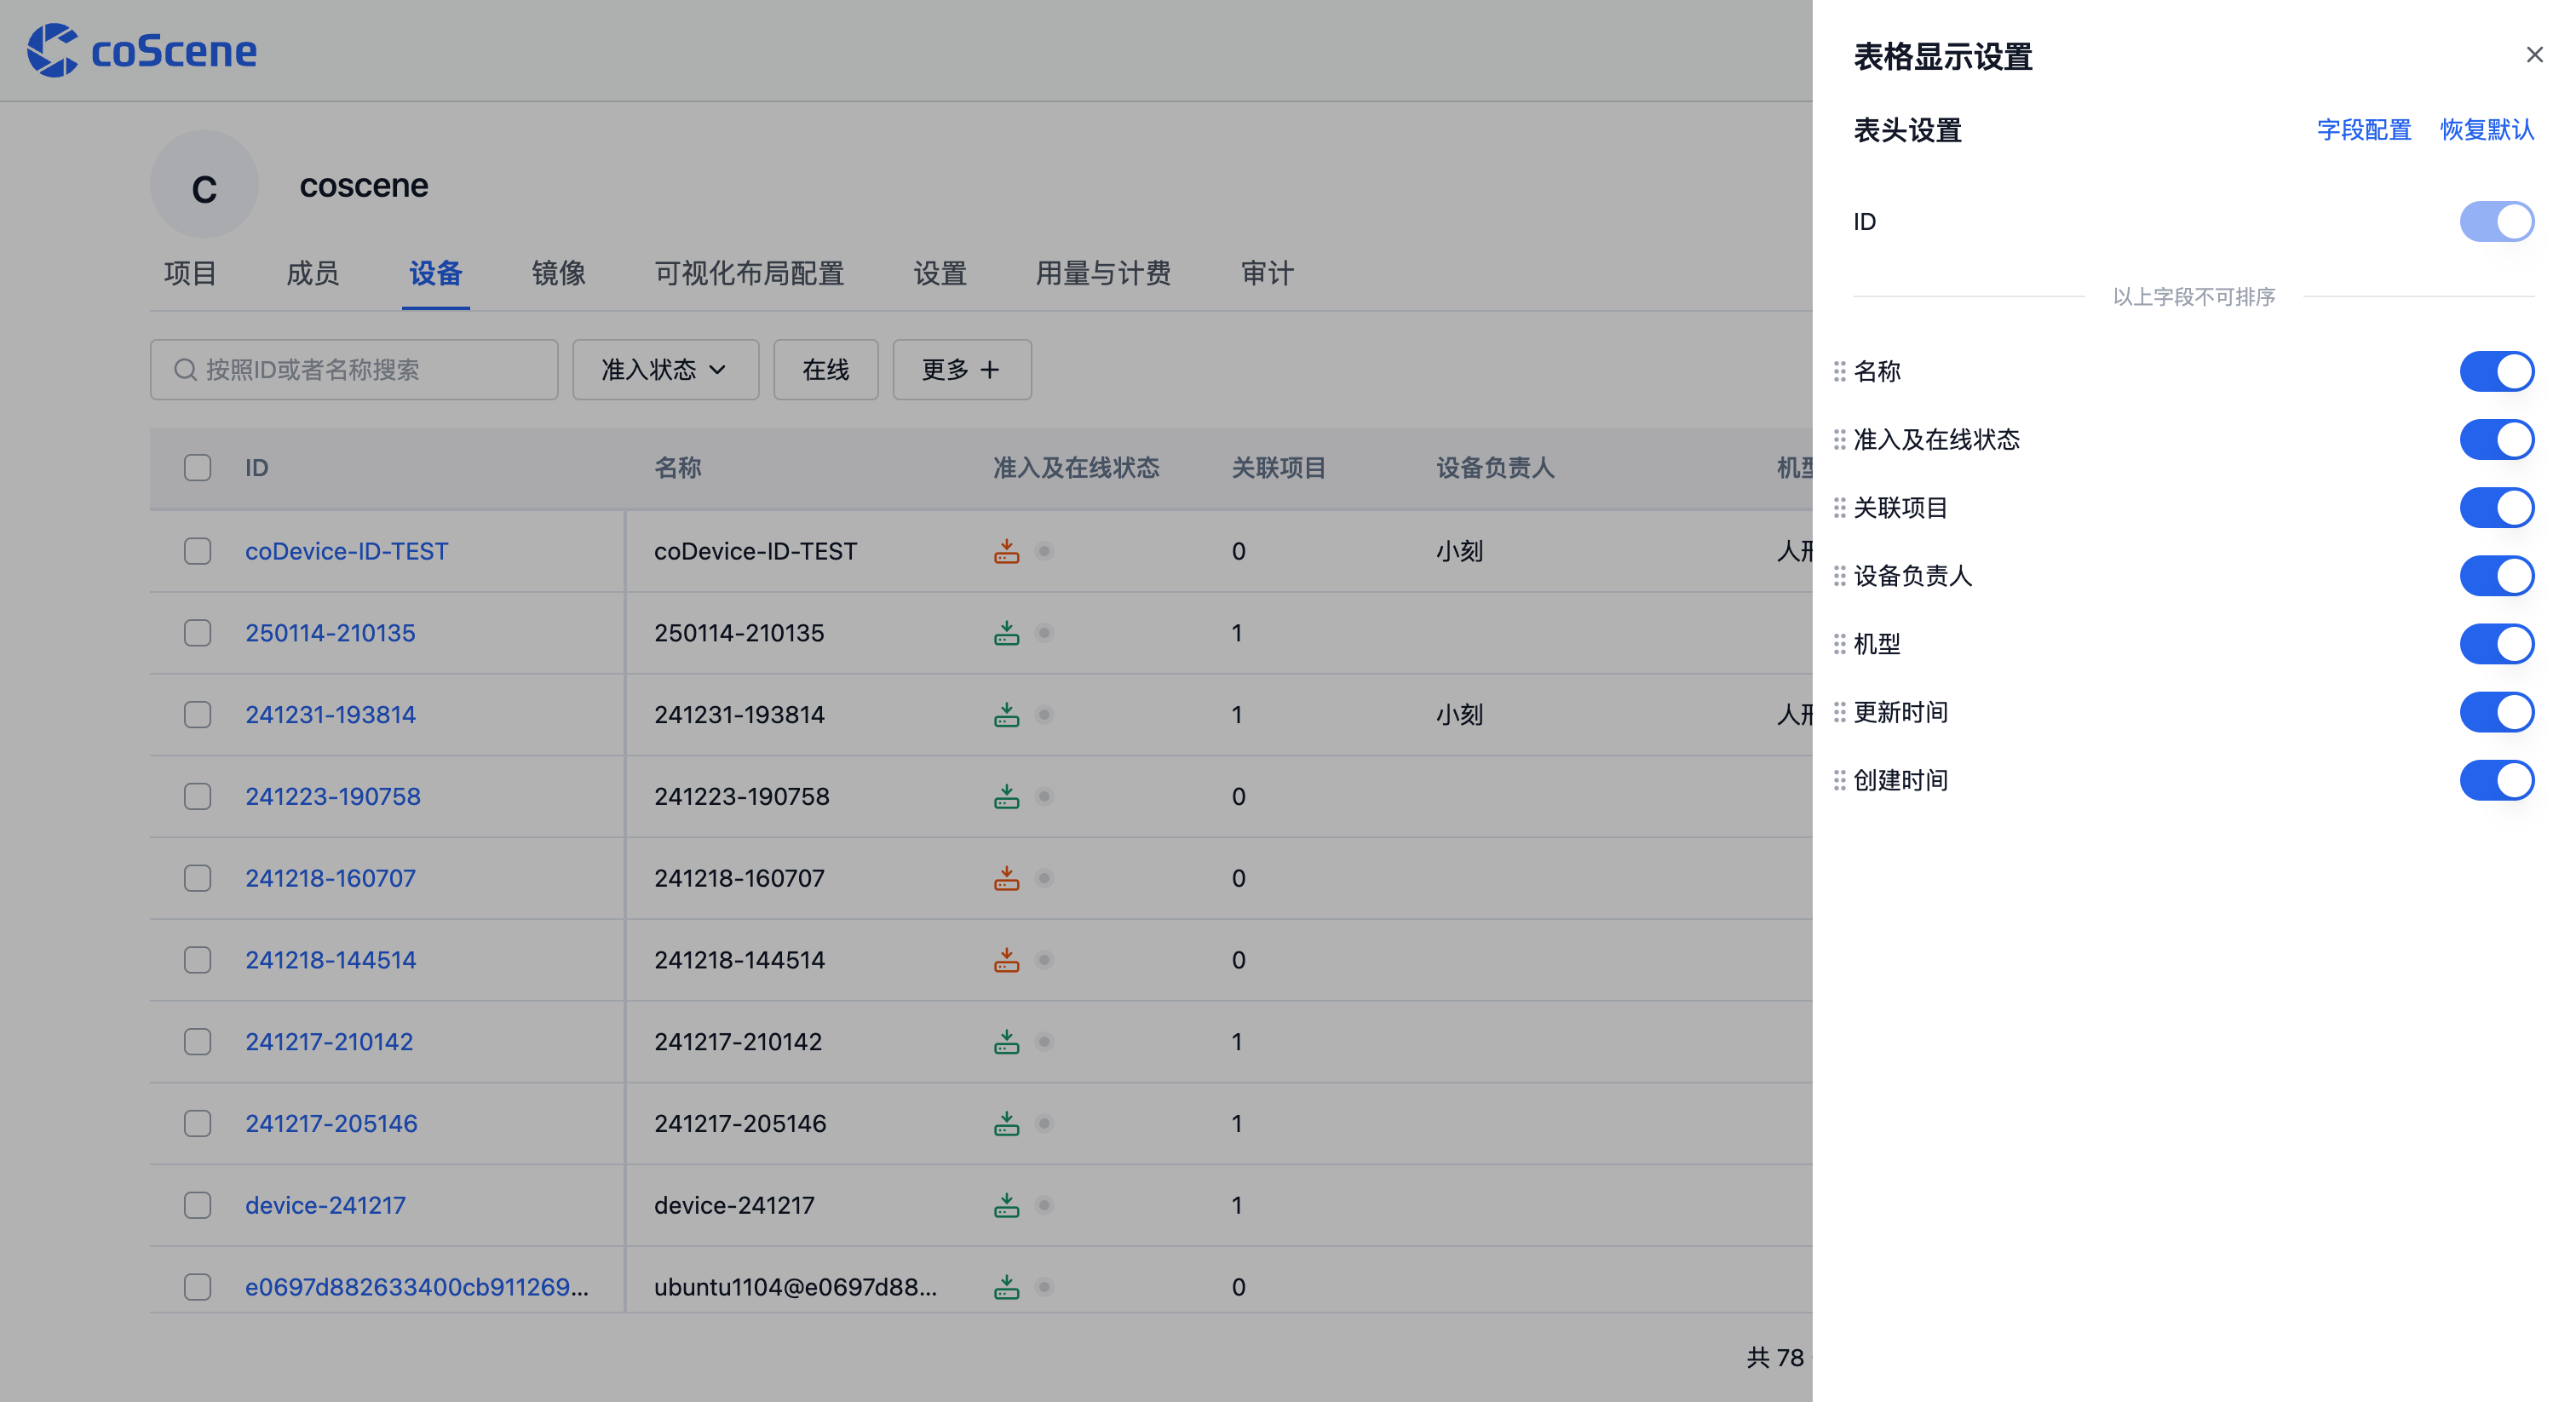Check the box for coDevice-ID-TEST row

[x=197, y=551]
